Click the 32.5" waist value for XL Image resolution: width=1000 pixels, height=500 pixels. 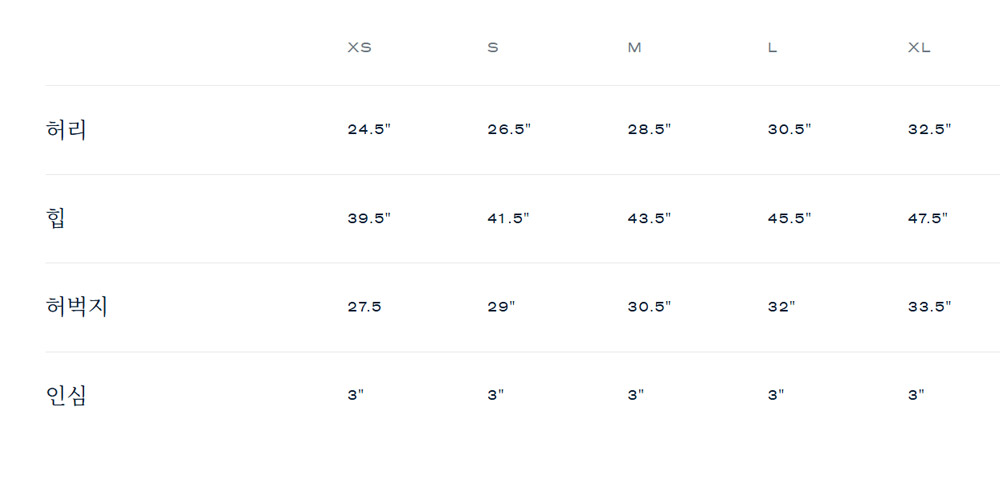[929, 130]
